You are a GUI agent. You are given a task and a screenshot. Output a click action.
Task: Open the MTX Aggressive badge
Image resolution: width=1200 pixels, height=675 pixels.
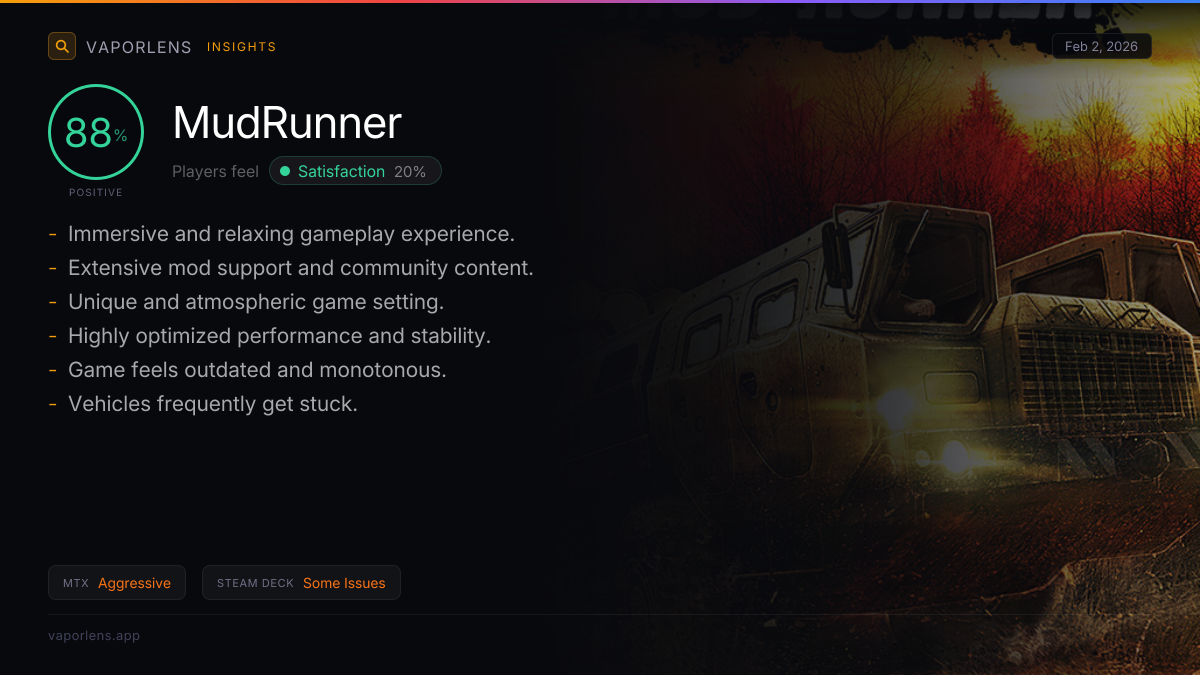click(117, 583)
